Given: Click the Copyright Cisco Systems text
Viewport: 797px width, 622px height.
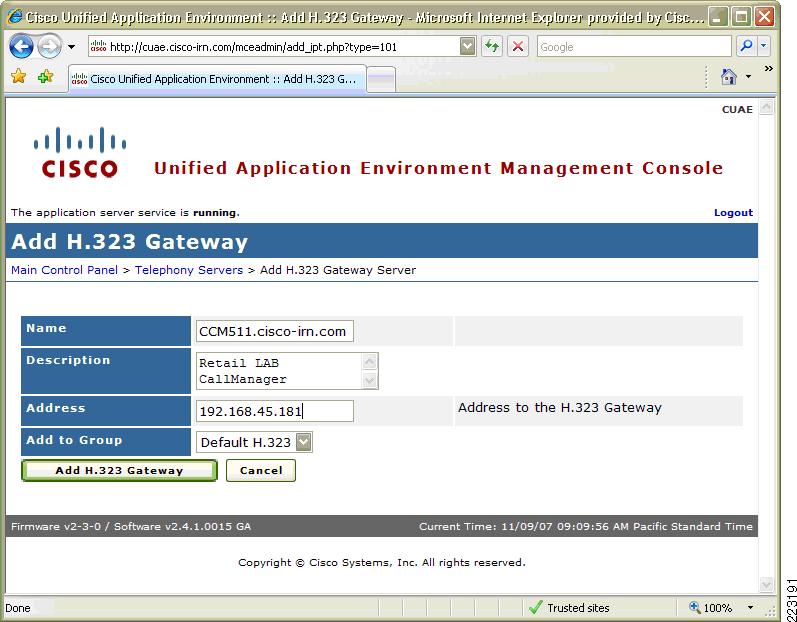Looking at the screenshot, I should 382,563.
